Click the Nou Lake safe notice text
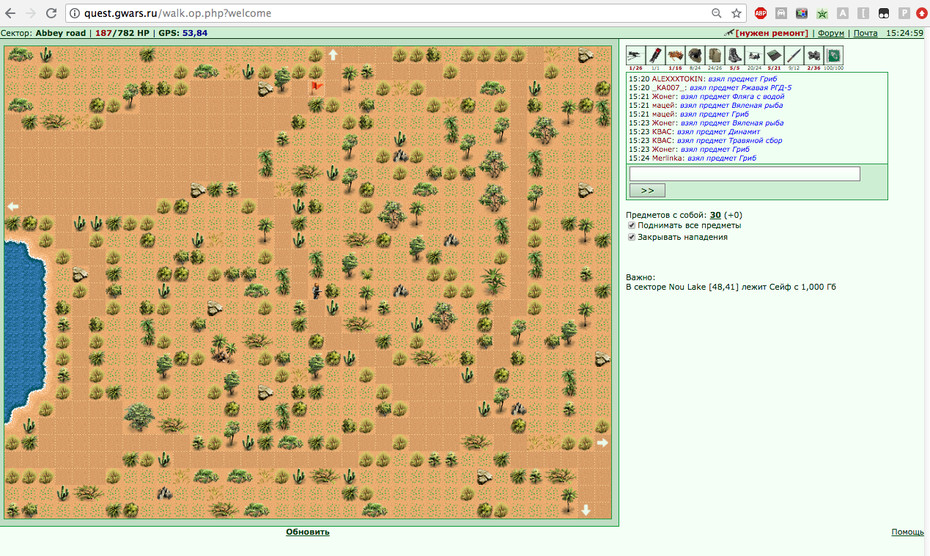 731,287
